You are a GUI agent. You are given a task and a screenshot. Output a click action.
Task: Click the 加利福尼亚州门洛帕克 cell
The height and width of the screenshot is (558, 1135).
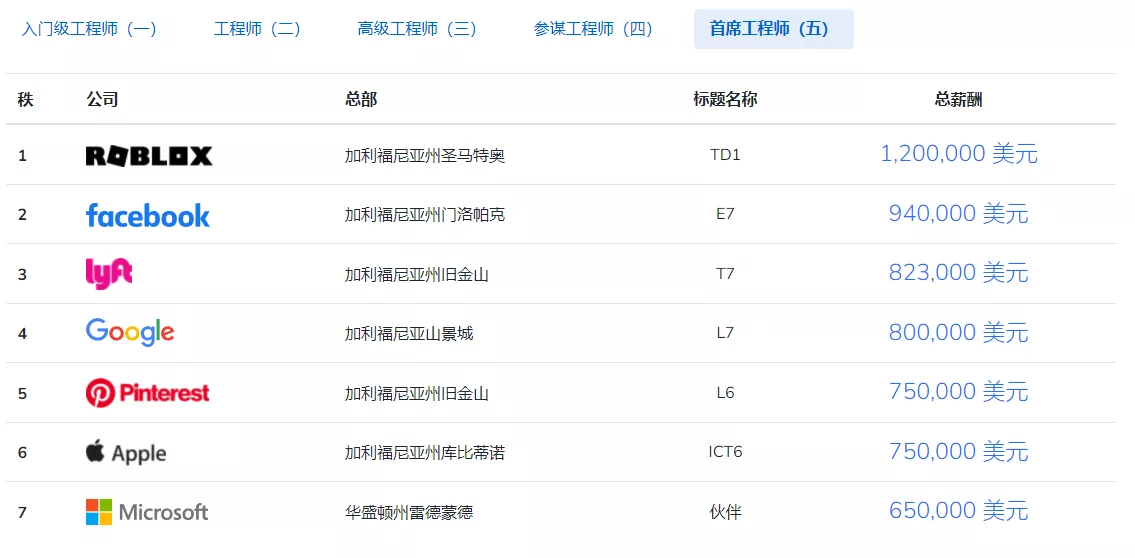point(425,215)
